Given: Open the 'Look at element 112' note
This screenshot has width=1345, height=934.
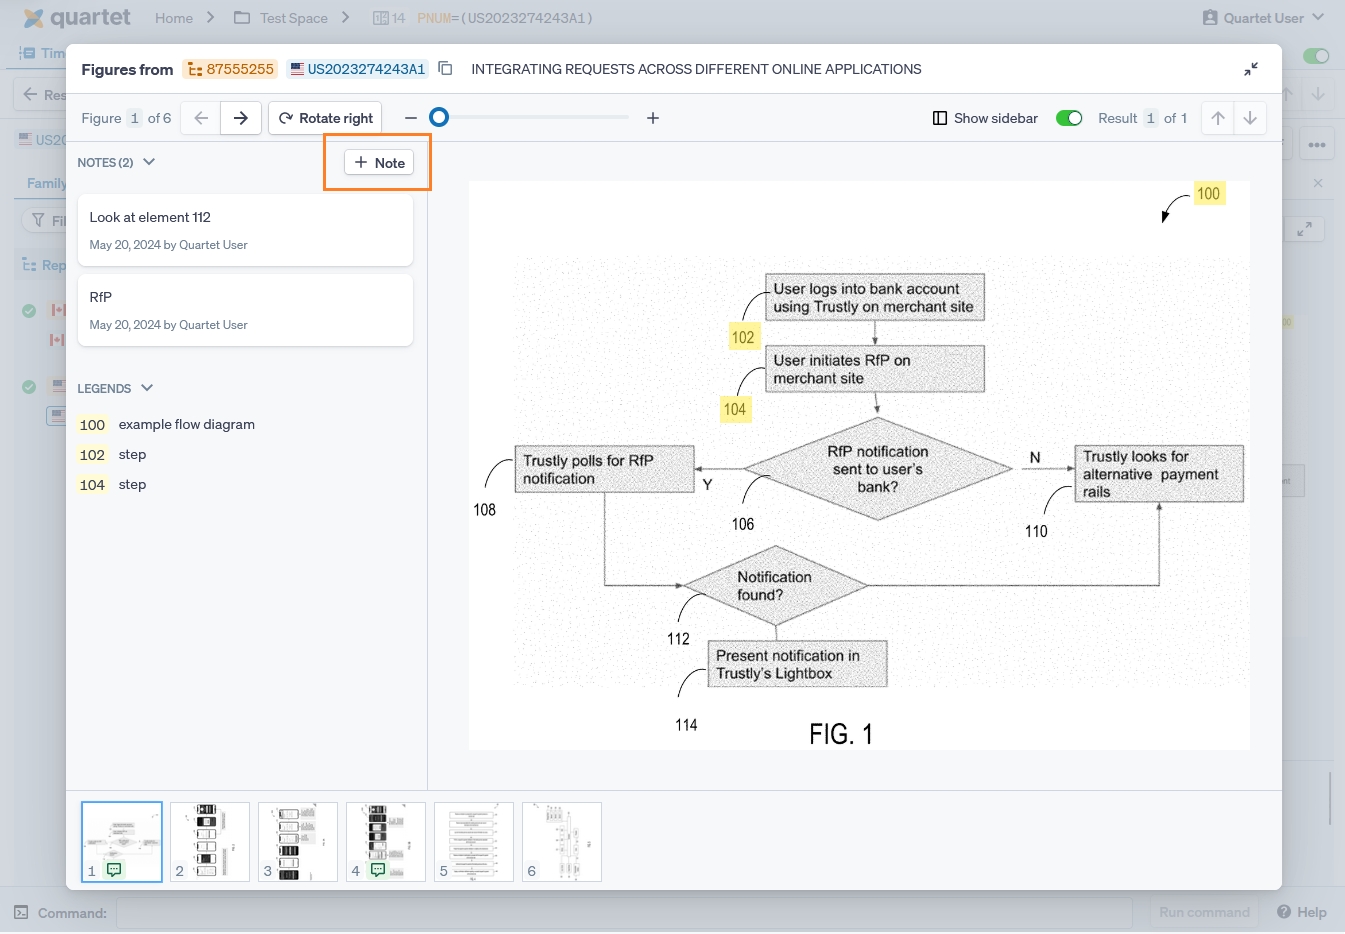Looking at the screenshot, I should coord(245,230).
